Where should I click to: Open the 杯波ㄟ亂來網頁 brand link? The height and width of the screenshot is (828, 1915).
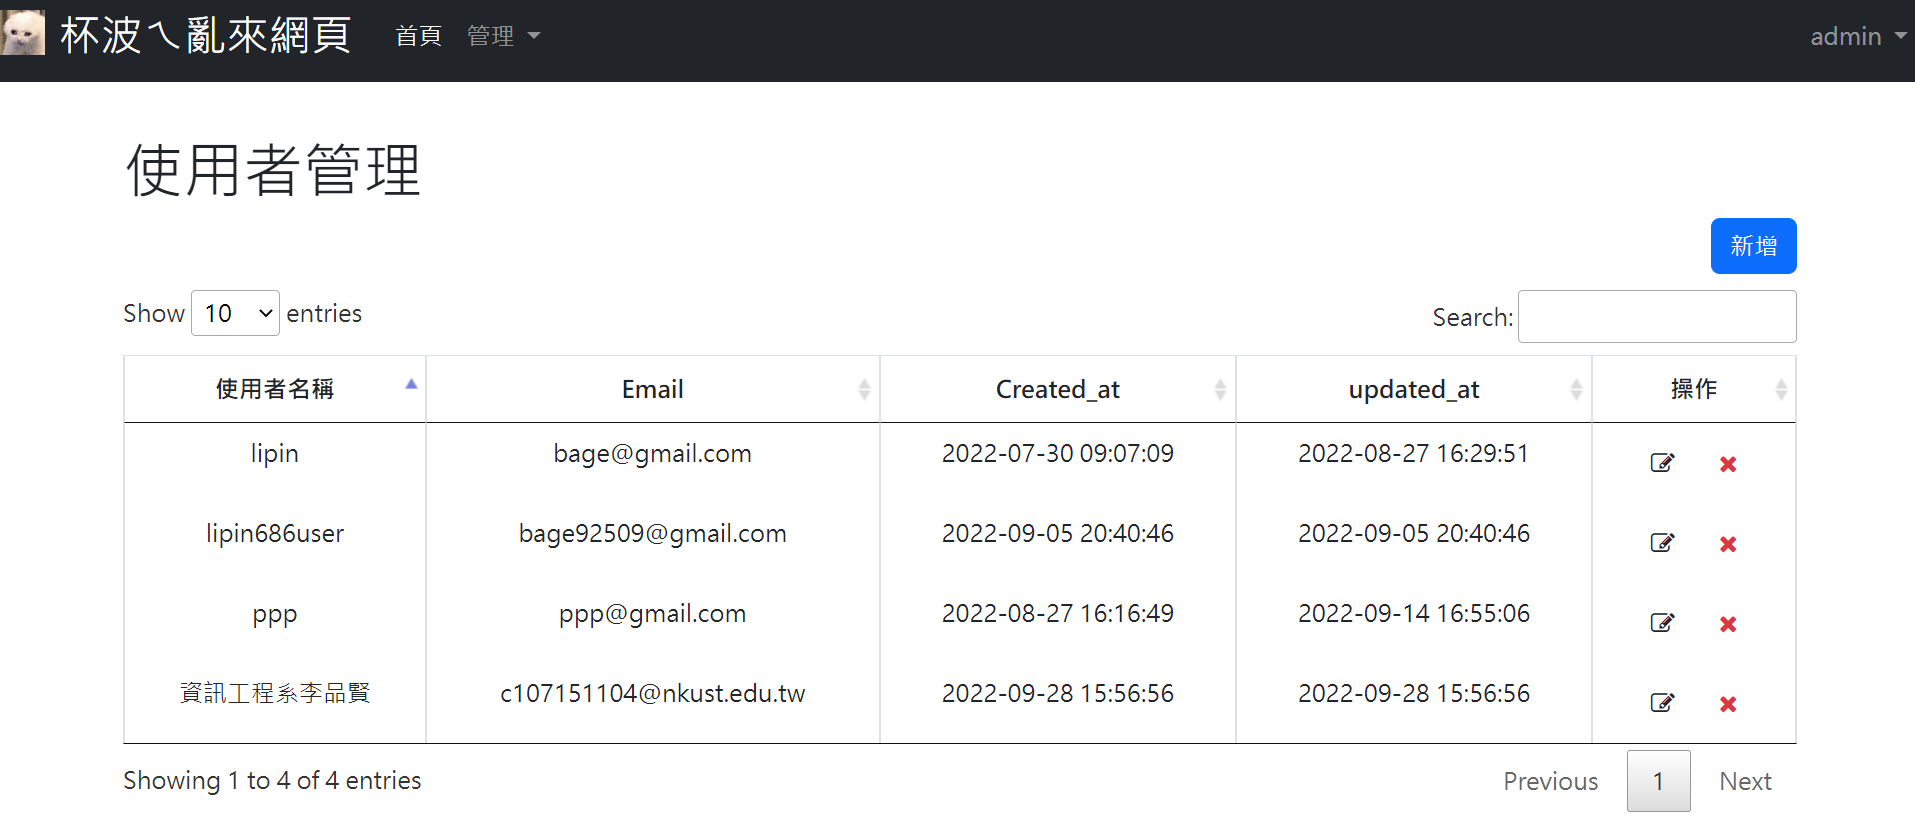(205, 35)
